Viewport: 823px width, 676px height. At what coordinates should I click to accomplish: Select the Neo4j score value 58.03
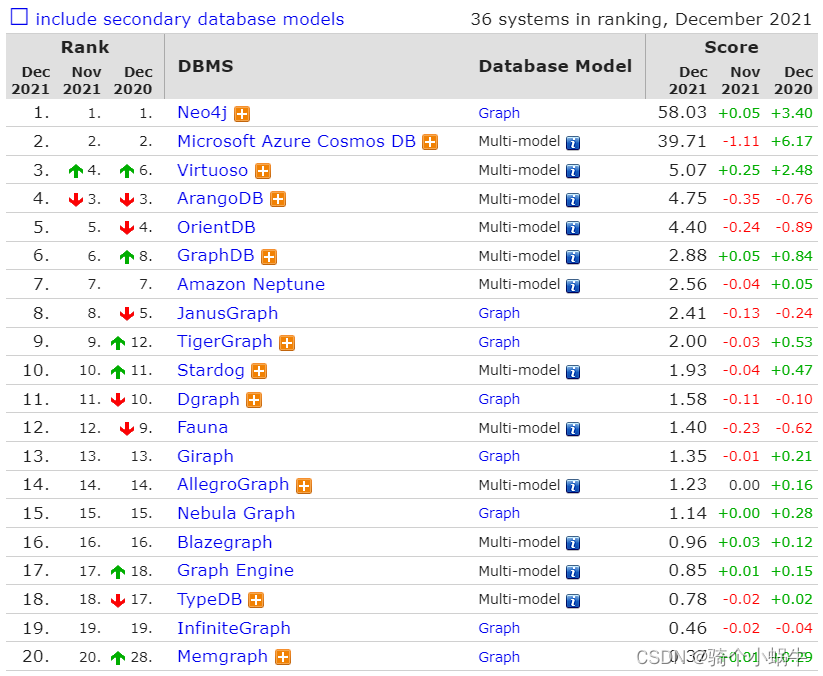pyautogui.click(x=682, y=112)
